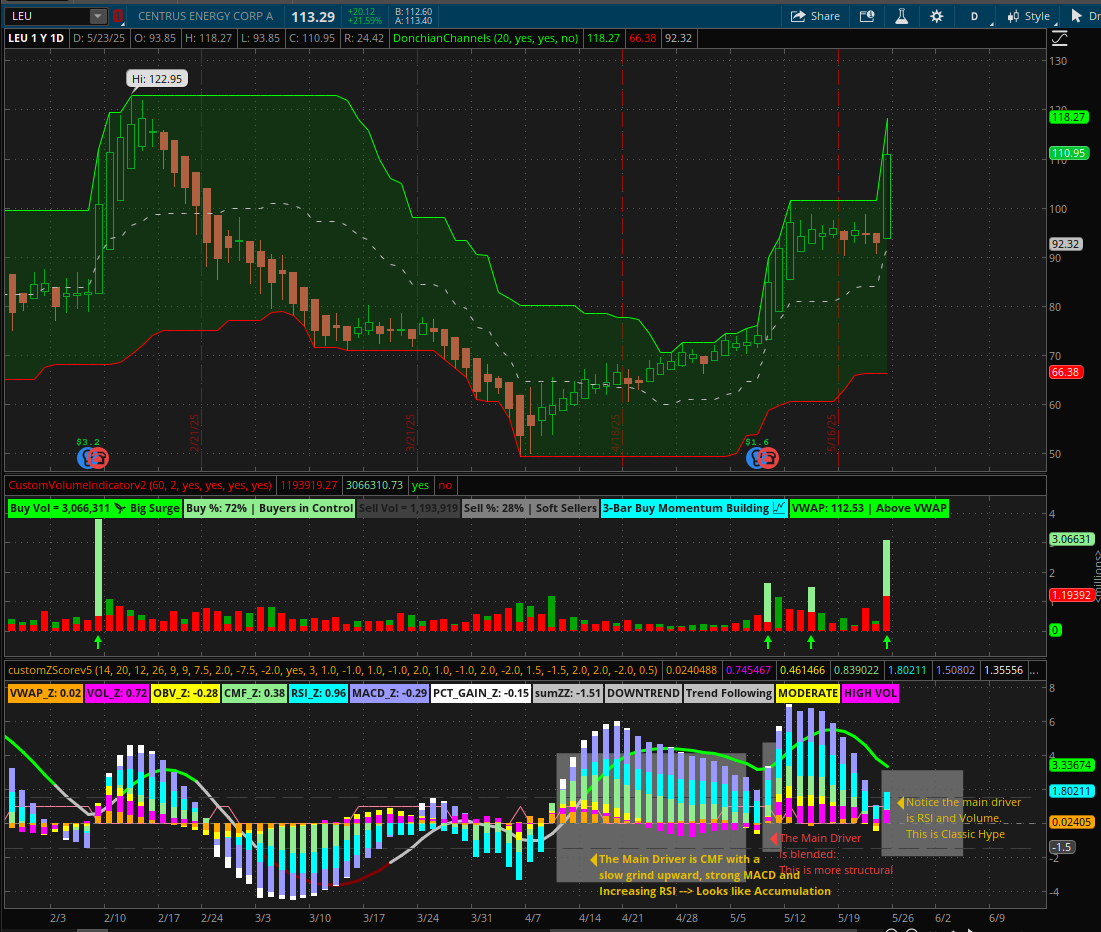Select the 'This is Classic Hype' chart note

pyautogui.click(x=955, y=834)
